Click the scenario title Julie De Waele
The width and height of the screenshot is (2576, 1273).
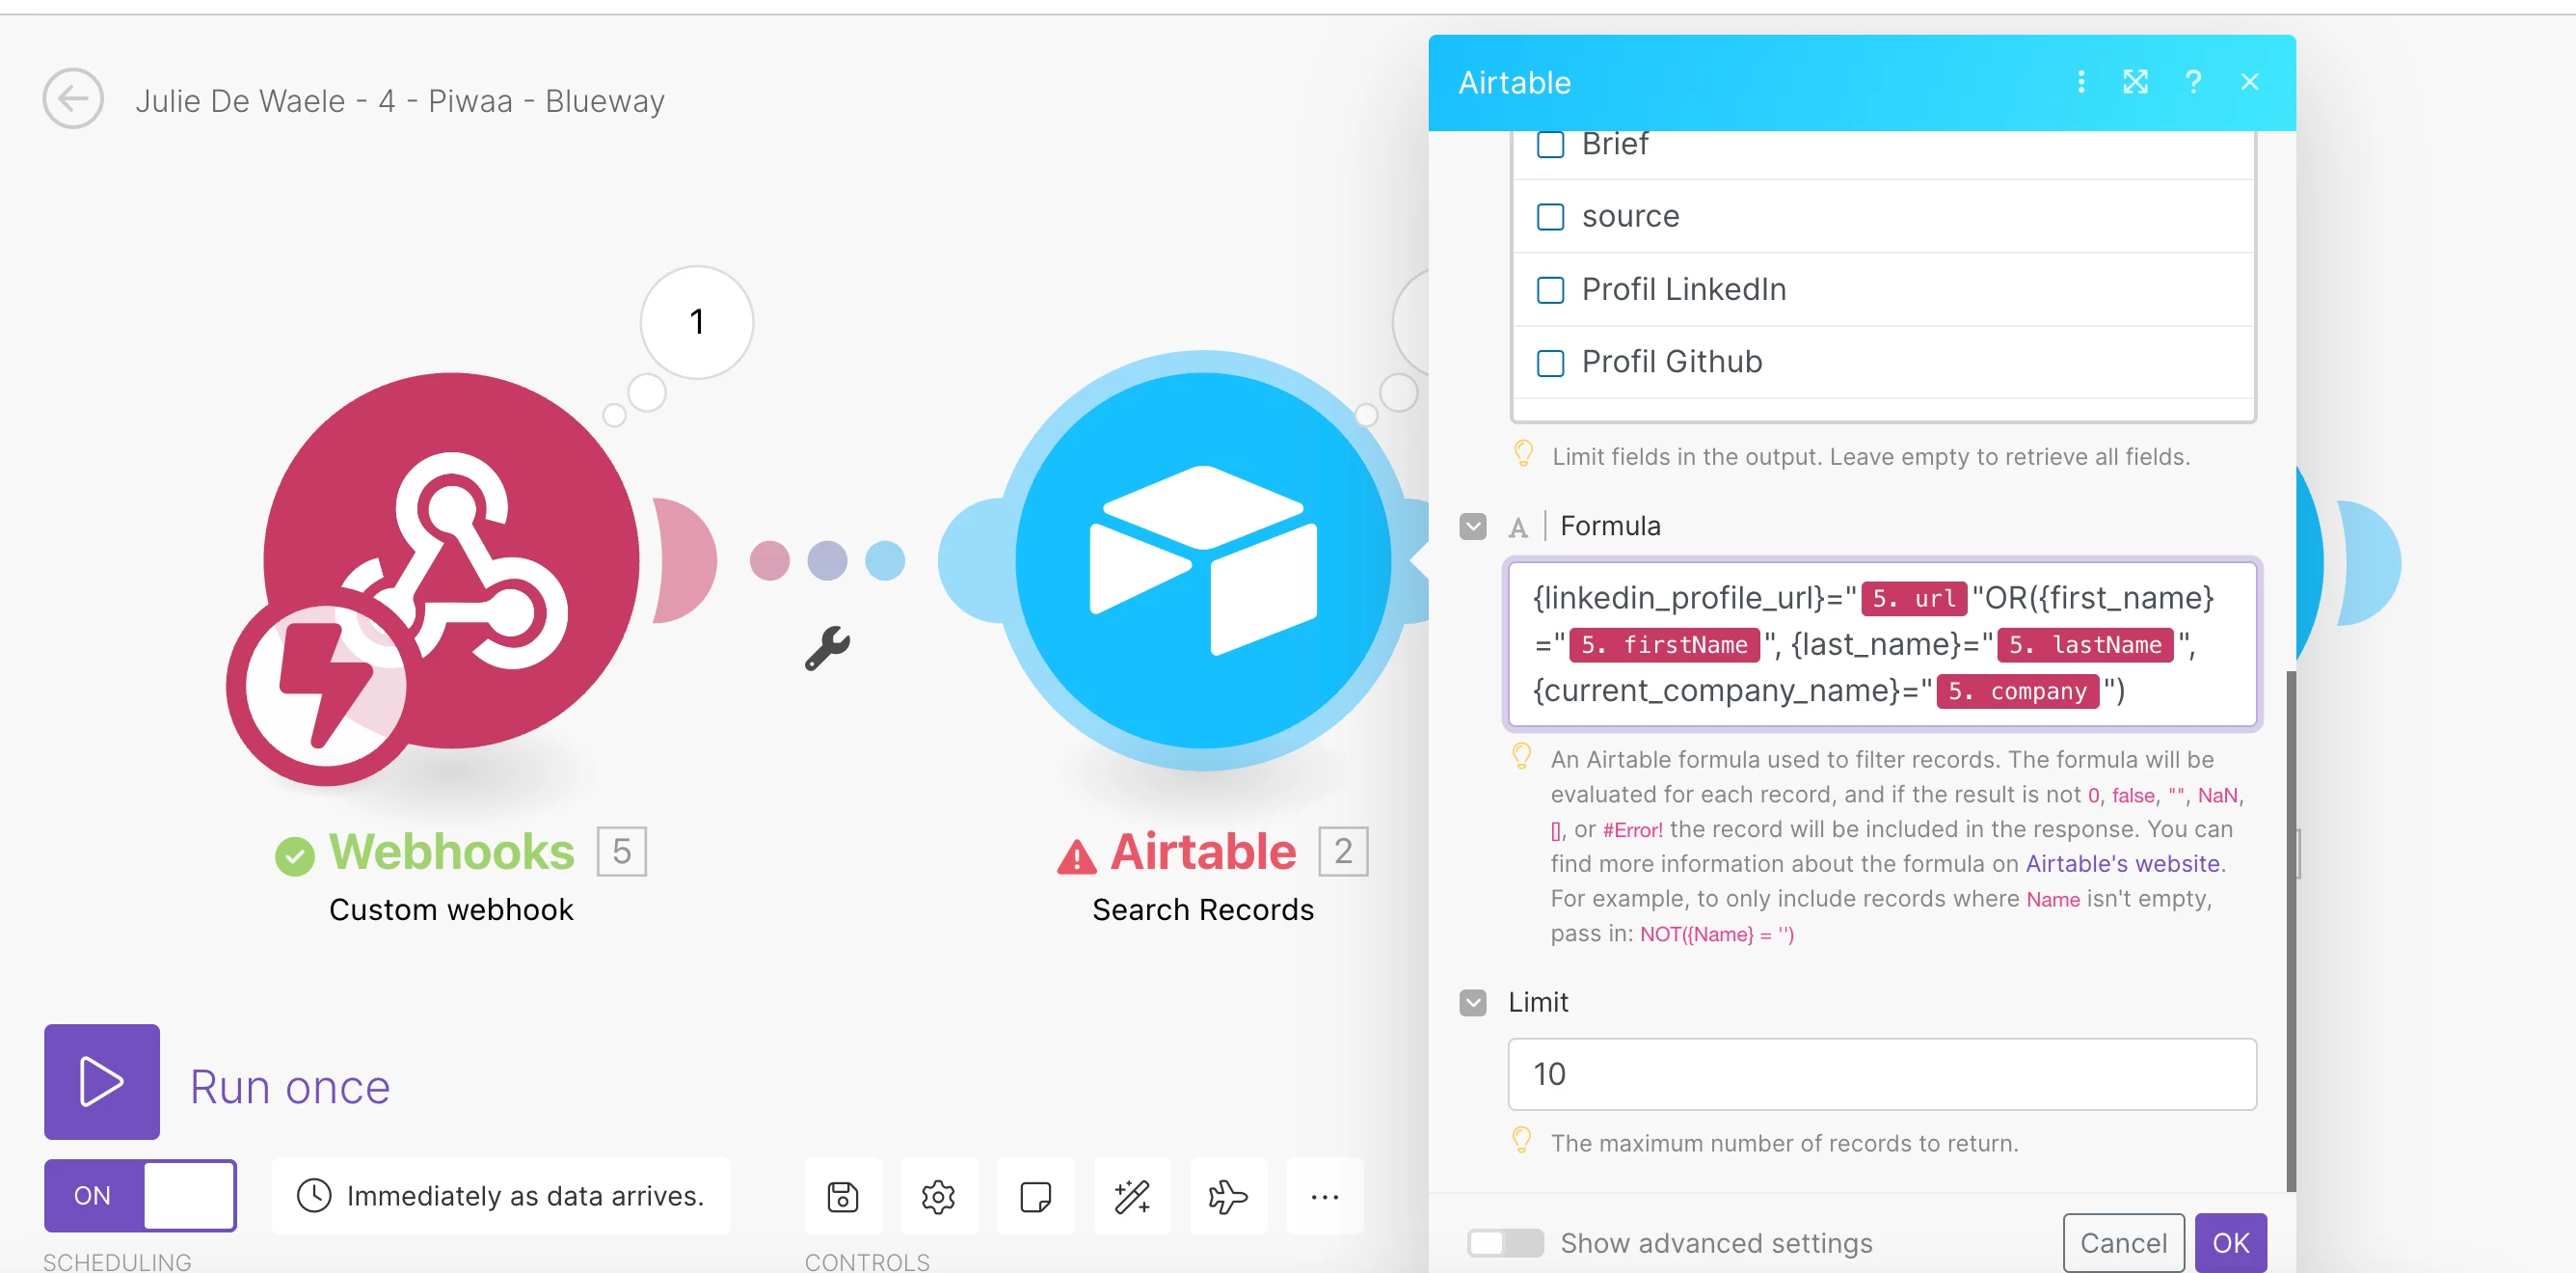click(x=400, y=101)
